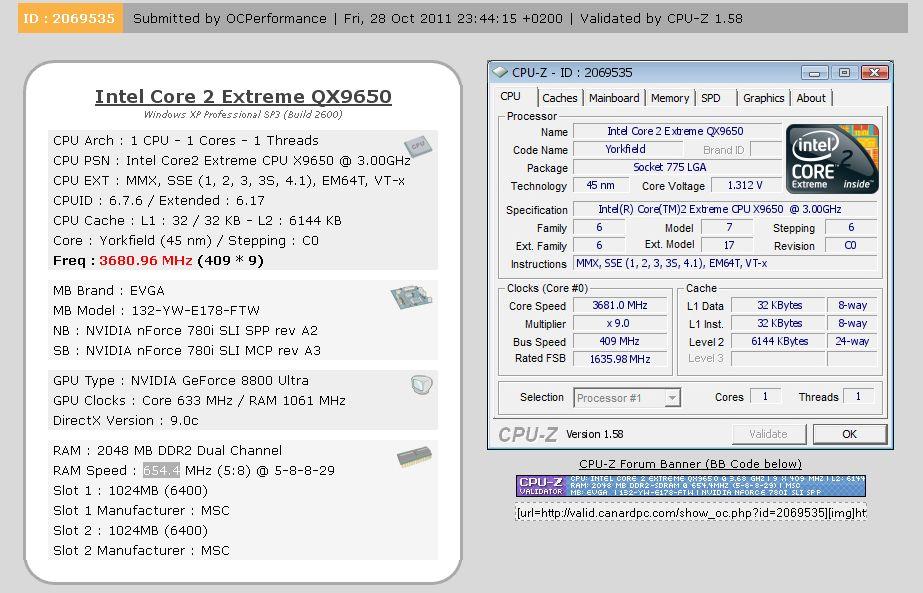
Task: Click the motherboard icon beside MB Brand
Action: tap(411, 296)
